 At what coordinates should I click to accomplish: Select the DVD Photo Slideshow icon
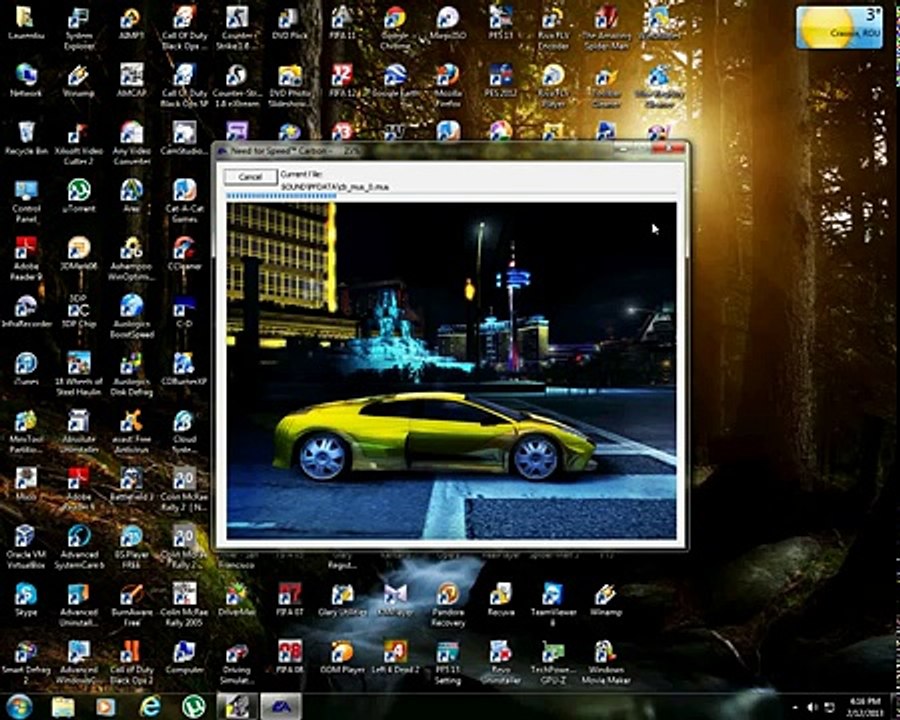click(290, 86)
